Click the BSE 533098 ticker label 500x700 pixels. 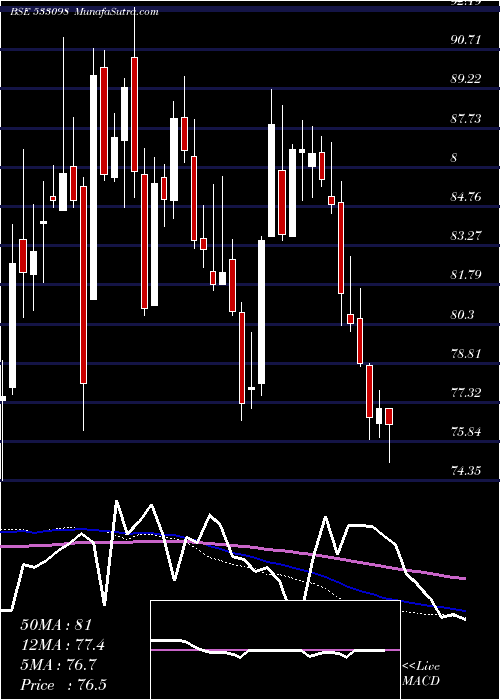39,12
